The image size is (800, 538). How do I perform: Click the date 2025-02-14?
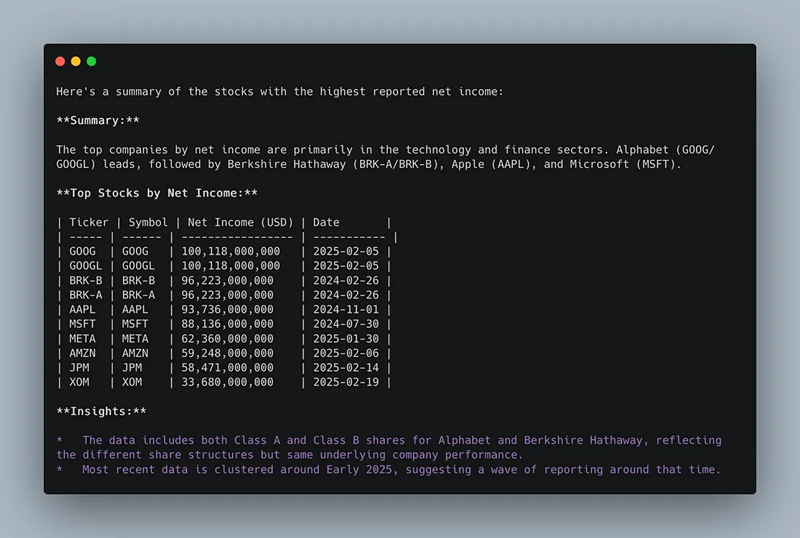346,368
